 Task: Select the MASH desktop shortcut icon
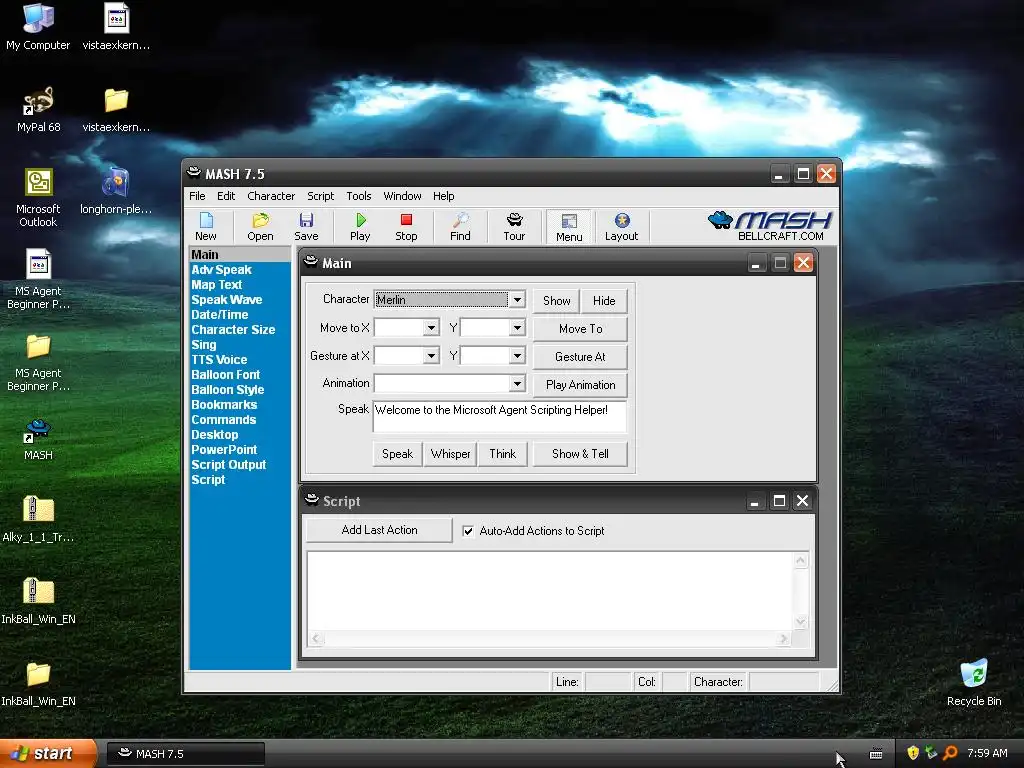(x=38, y=440)
